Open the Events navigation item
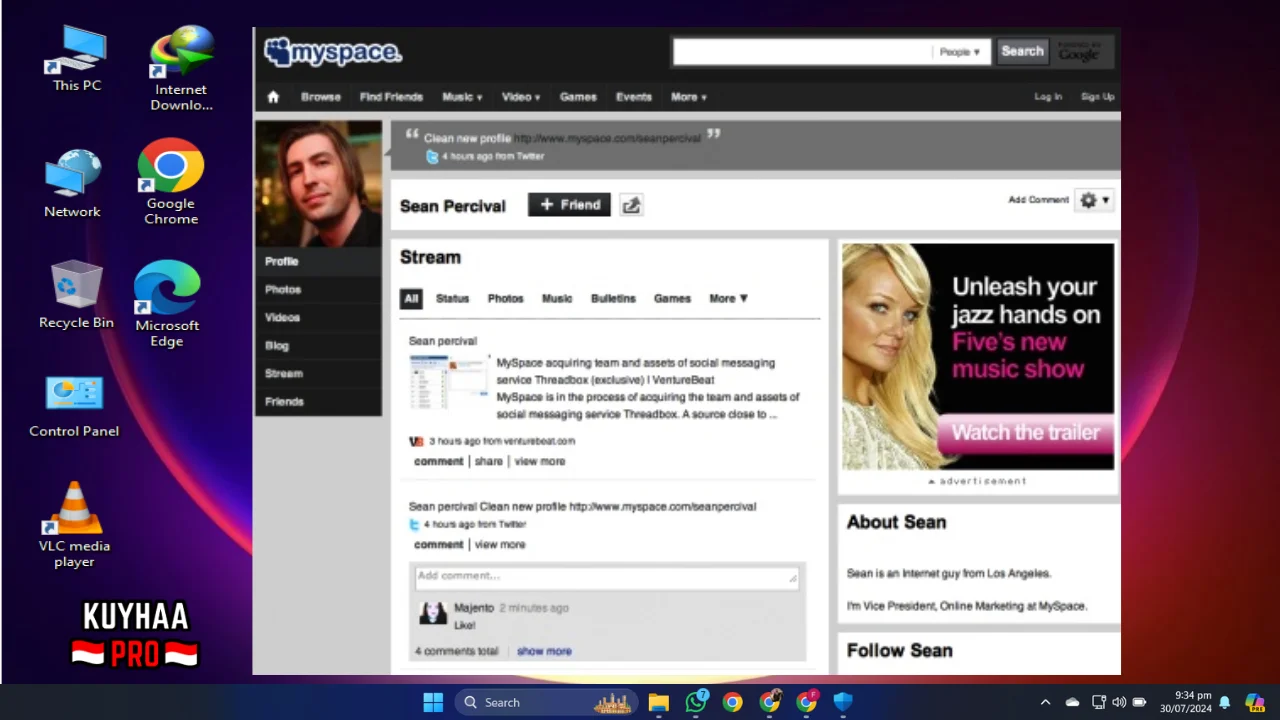Screen dimensions: 1280x720 [634, 97]
